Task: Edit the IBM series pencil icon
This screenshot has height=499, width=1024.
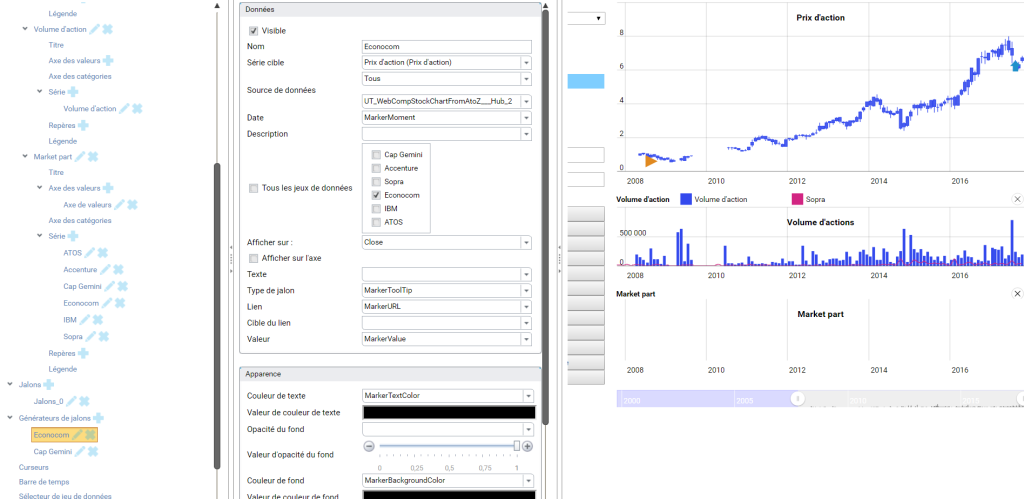Action: (x=84, y=320)
